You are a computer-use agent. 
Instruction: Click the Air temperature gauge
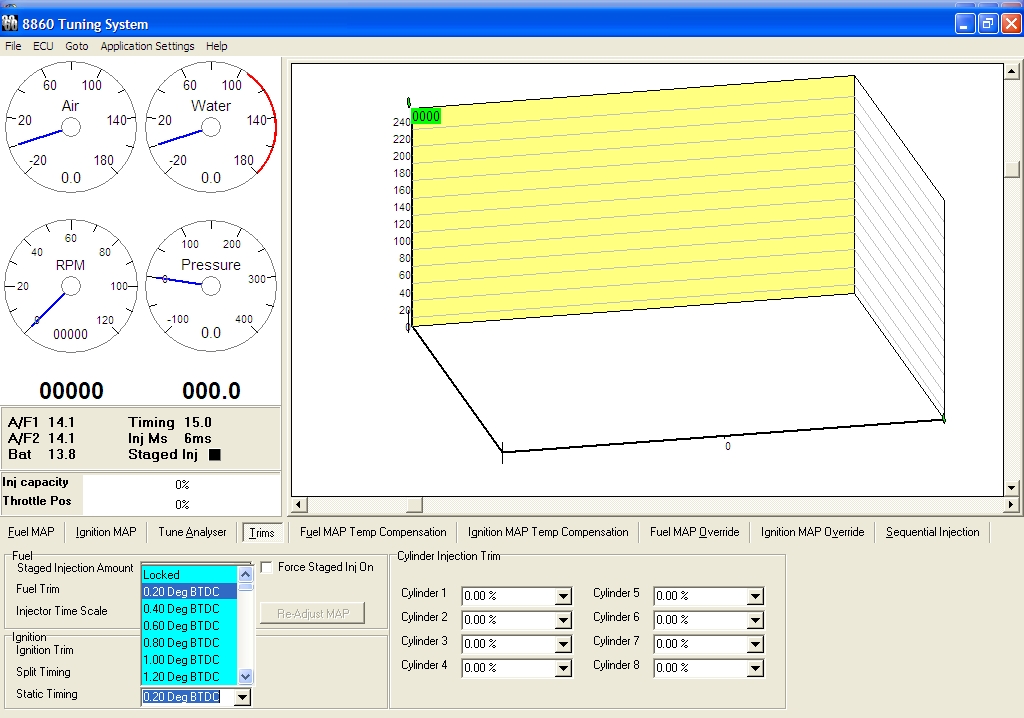point(71,126)
